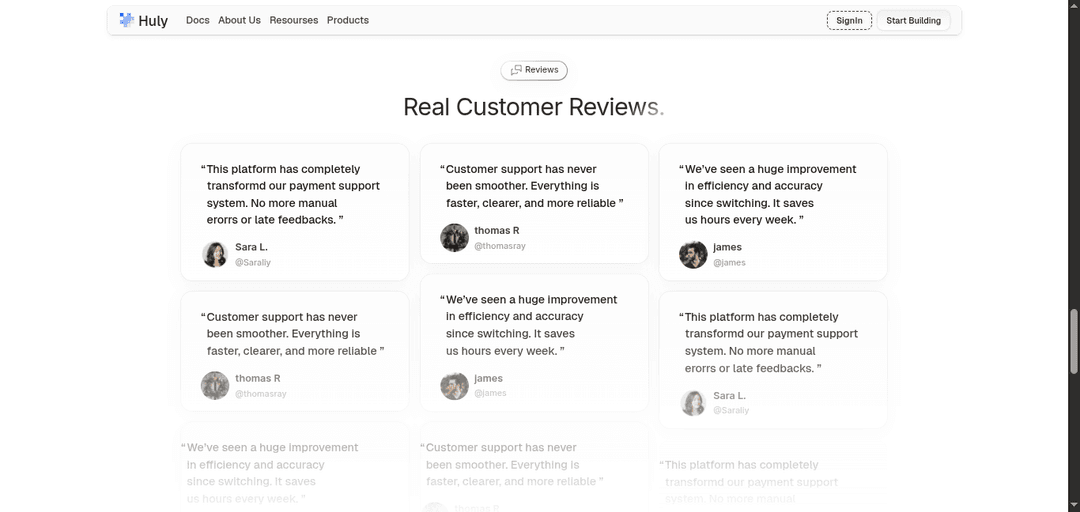Image resolution: width=1080 pixels, height=512 pixels.
Task: Click the Huly puzzle logo icon
Action: (127, 20)
